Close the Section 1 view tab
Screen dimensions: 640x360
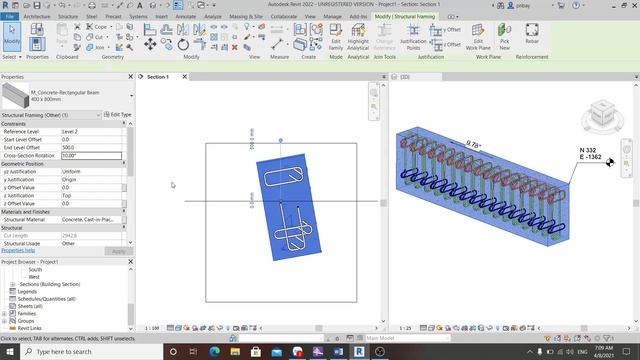(x=184, y=77)
